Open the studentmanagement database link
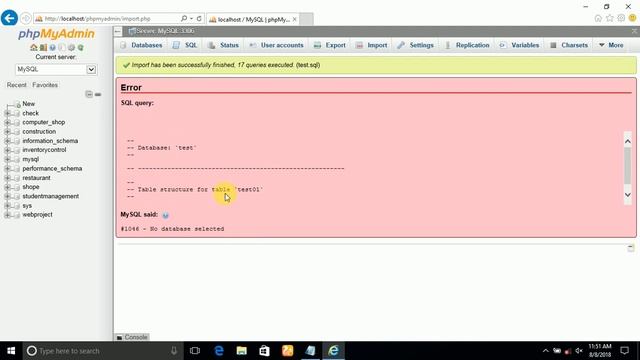 tap(51, 196)
